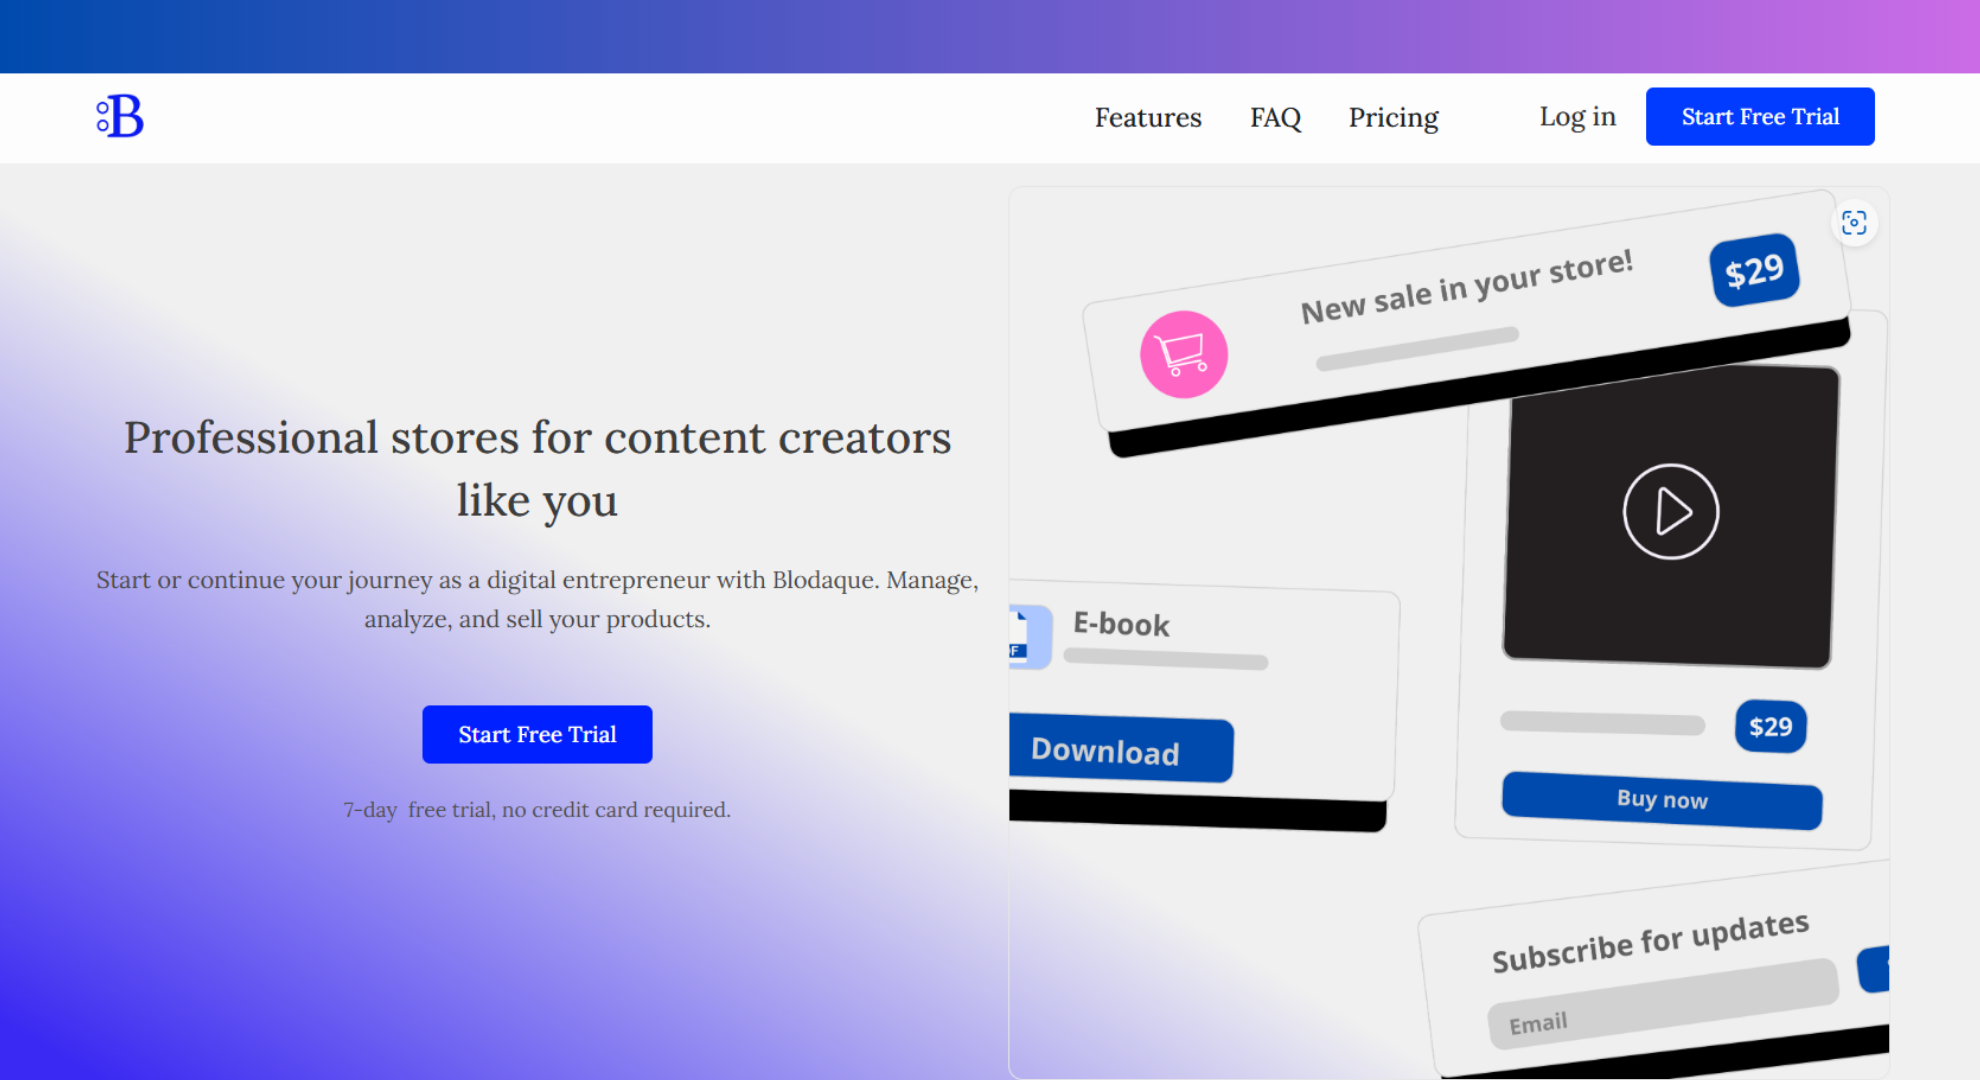This screenshot has height=1080, width=1980.
Task: Click the 'E-book' label
Action: point(1121,624)
